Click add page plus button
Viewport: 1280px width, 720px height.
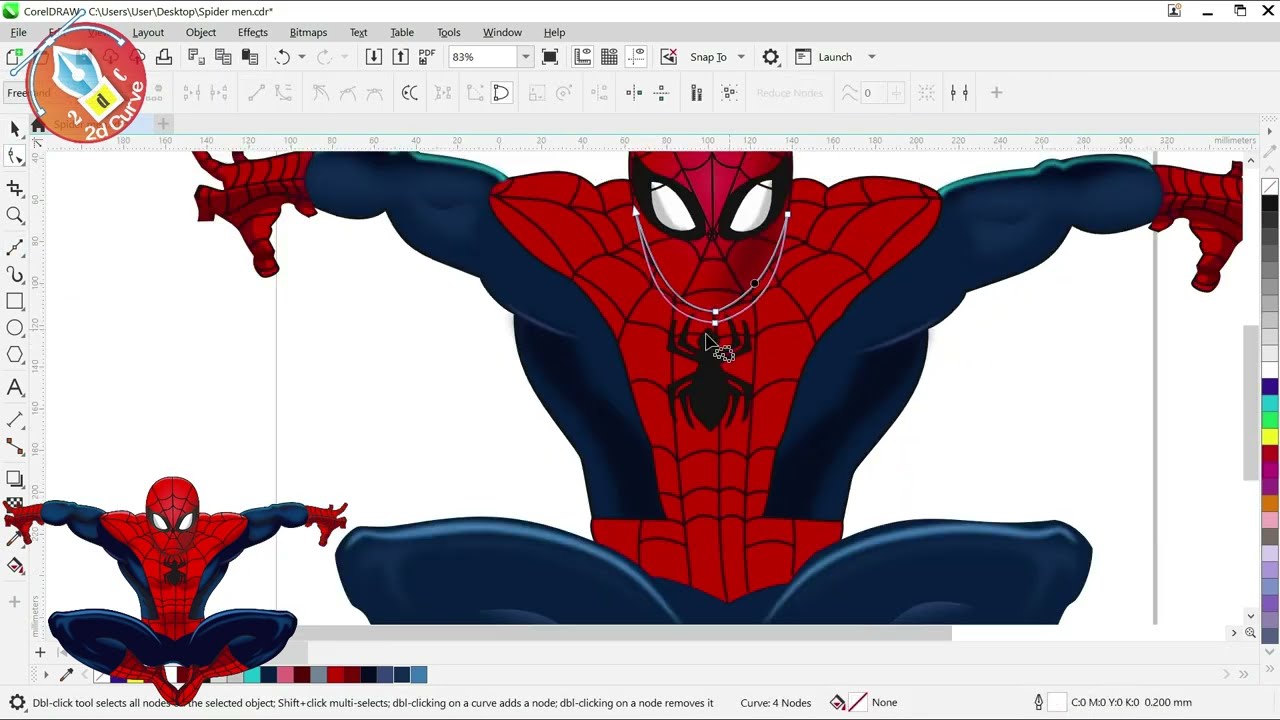[40, 652]
